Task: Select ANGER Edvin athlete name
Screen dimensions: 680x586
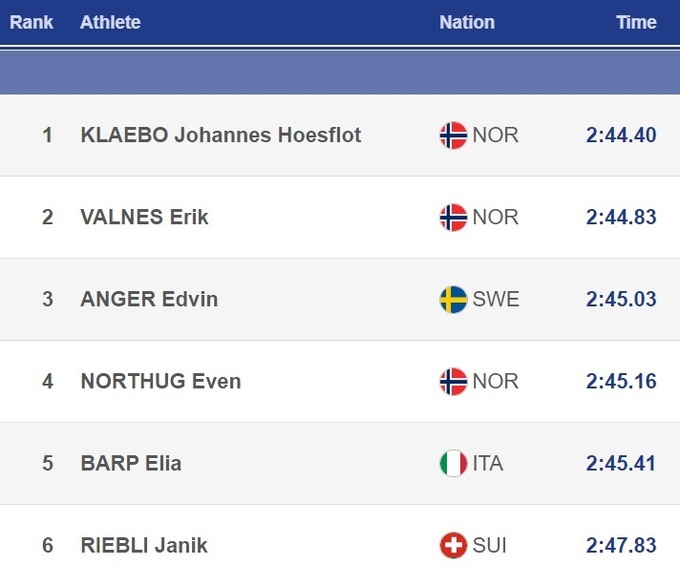Action: point(149,299)
